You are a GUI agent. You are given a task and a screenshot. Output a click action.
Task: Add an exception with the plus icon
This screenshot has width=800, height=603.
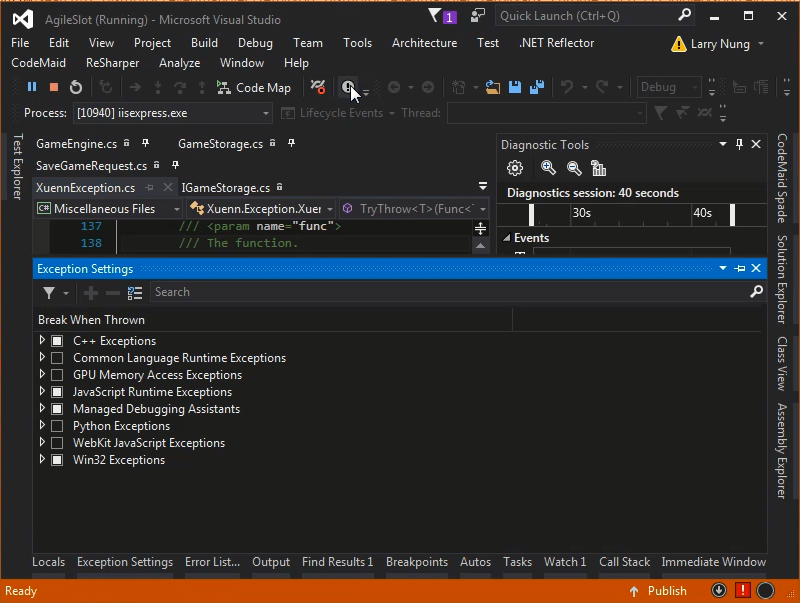(91, 293)
